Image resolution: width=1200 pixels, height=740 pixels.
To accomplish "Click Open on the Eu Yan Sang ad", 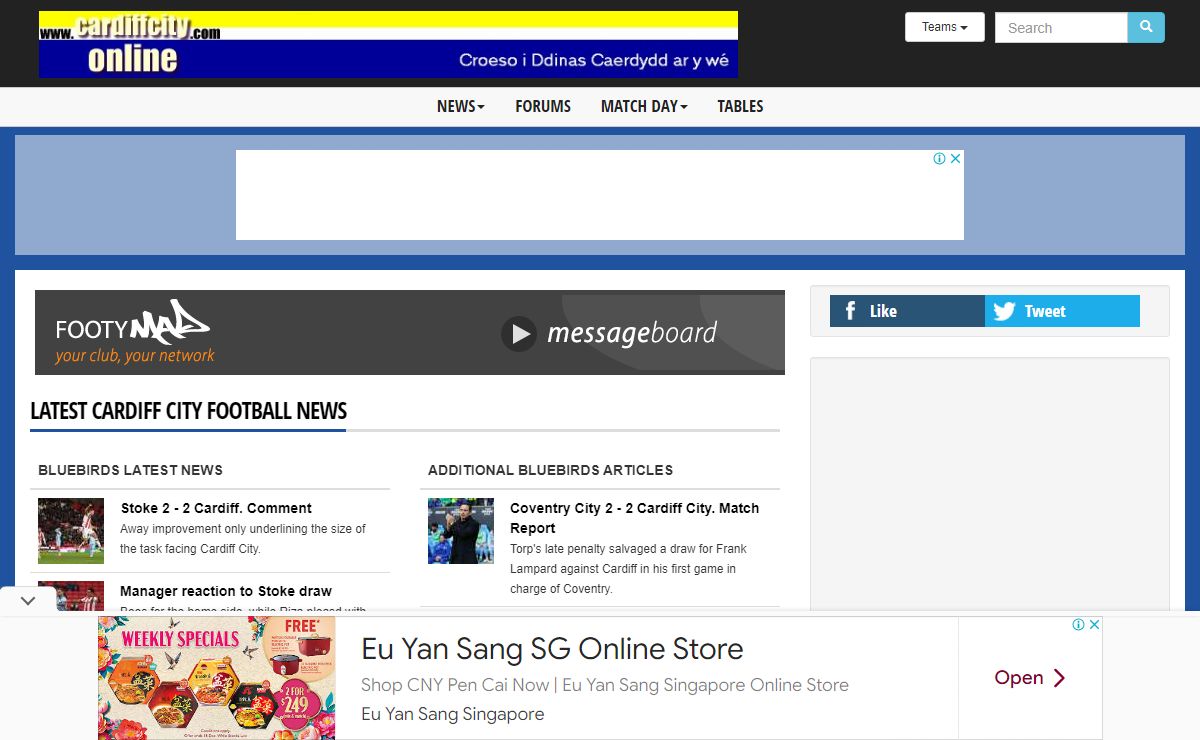I will coord(1030,678).
